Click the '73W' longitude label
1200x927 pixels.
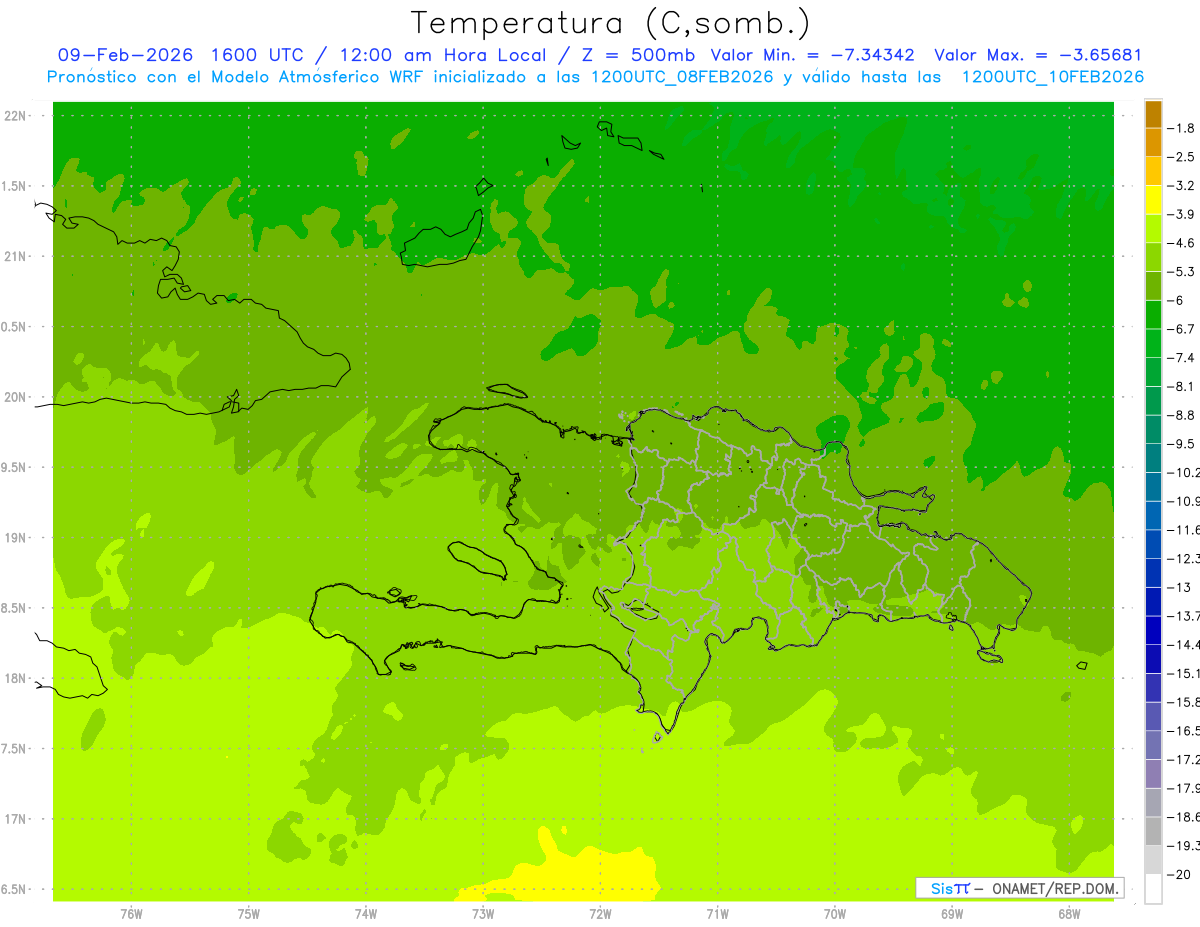[x=483, y=914]
